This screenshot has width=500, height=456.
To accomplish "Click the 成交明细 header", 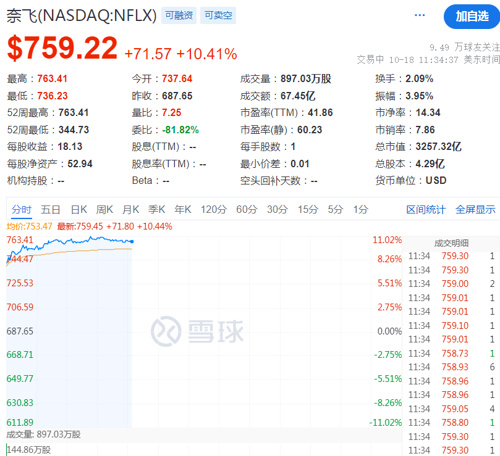I will click(x=451, y=243).
